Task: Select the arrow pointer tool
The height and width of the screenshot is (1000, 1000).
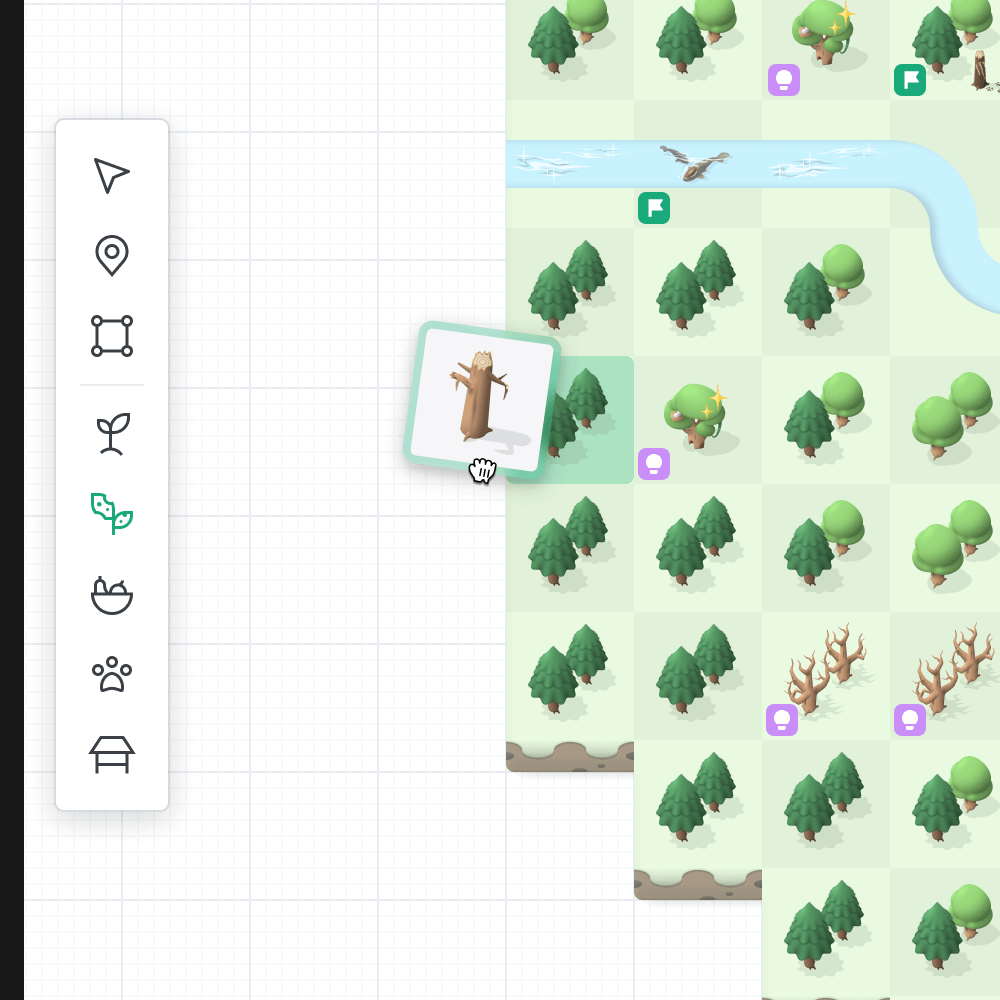Action: point(112,175)
